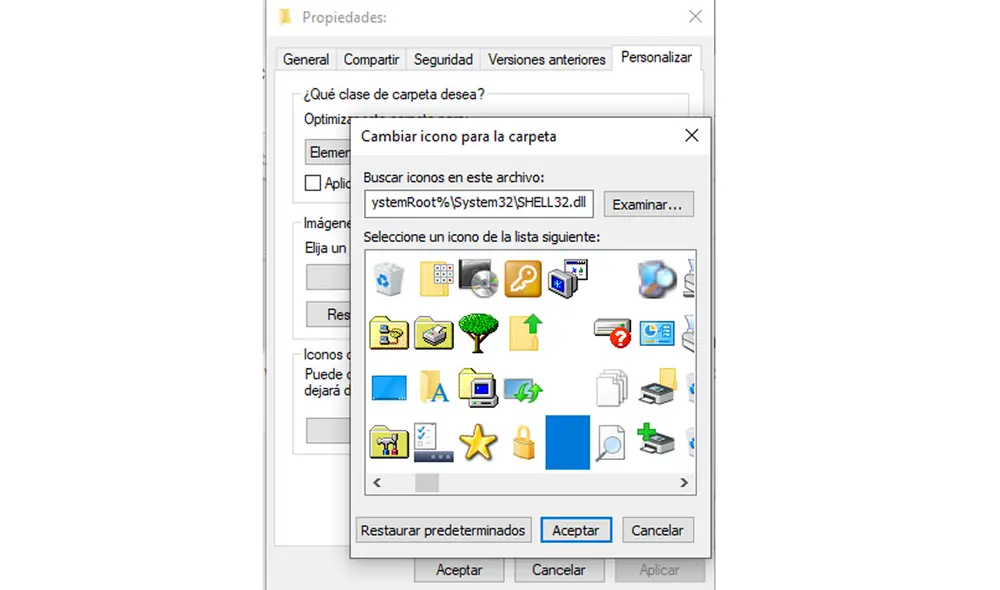
Task: Open the Seguridad tab
Action: (443, 59)
